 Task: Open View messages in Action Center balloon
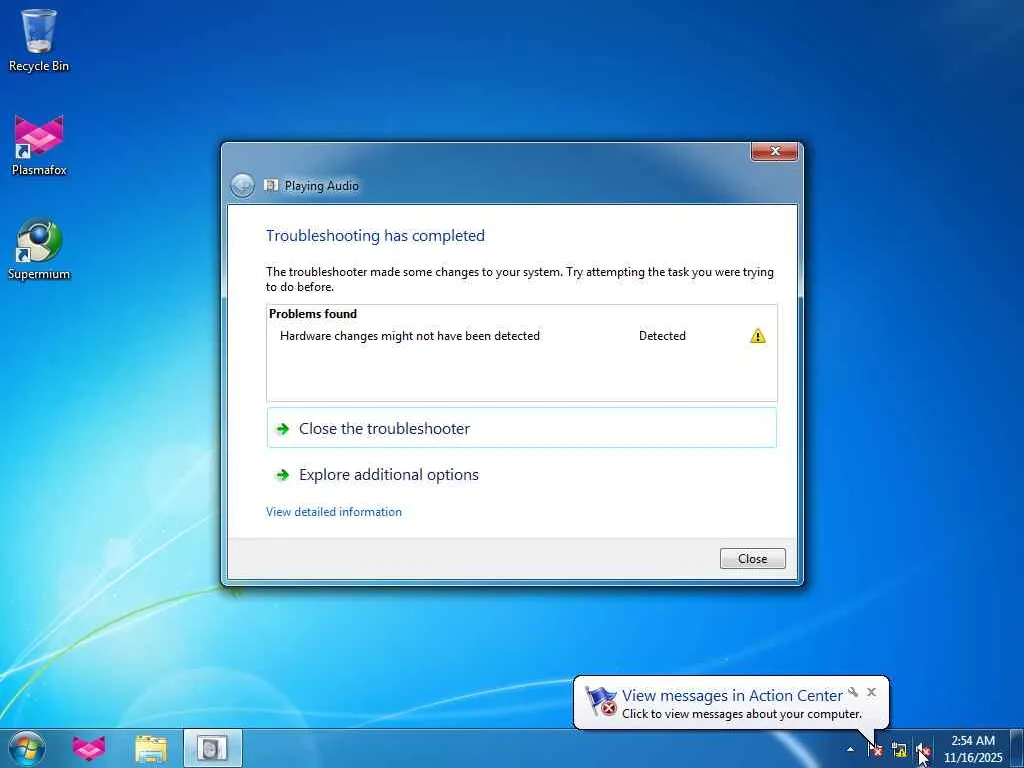click(731, 696)
